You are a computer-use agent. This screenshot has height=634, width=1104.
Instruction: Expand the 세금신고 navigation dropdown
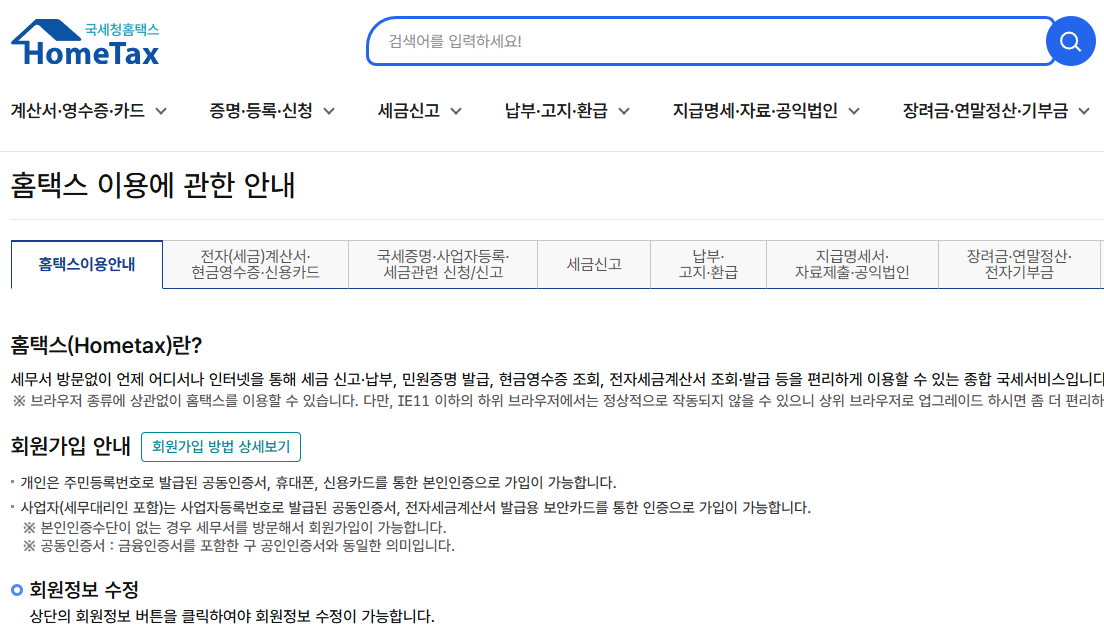416,112
